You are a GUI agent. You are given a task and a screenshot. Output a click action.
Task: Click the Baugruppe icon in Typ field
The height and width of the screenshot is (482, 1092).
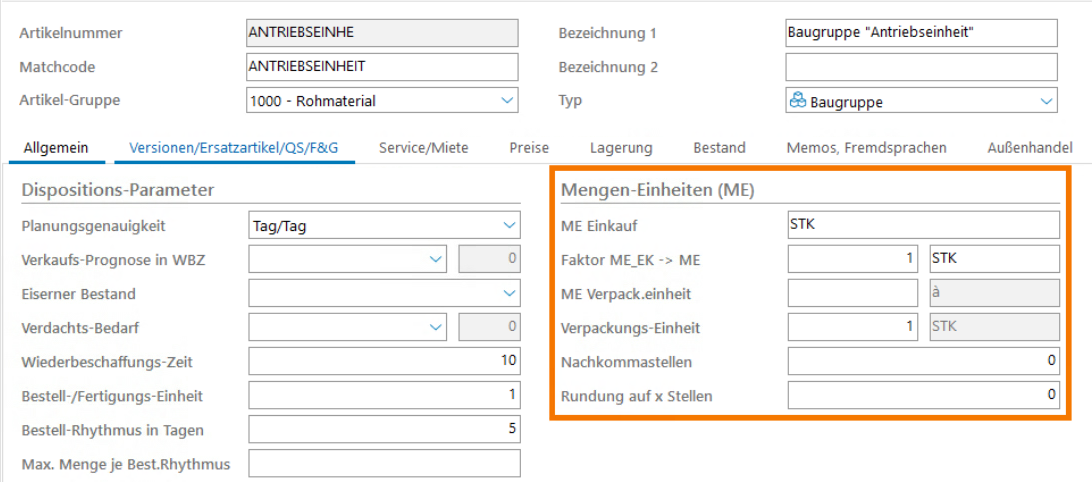(798, 101)
